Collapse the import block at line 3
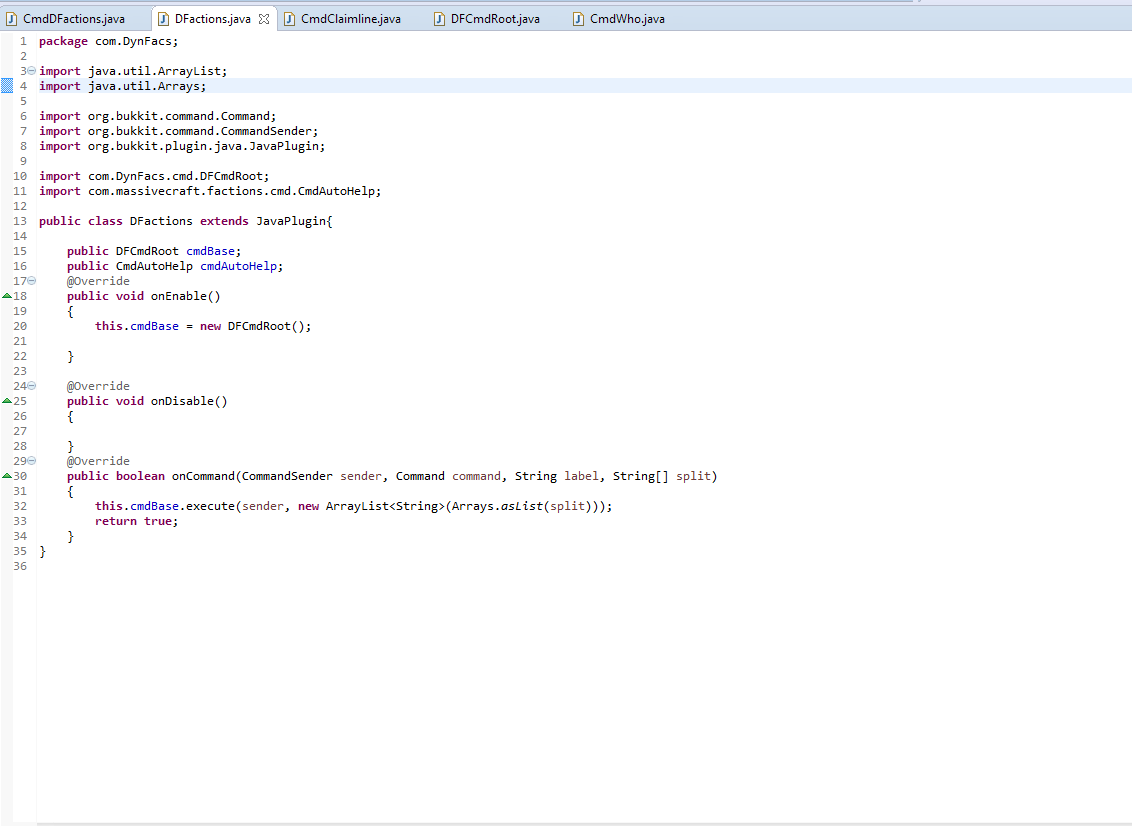This screenshot has height=826, width=1132. point(31,71)
